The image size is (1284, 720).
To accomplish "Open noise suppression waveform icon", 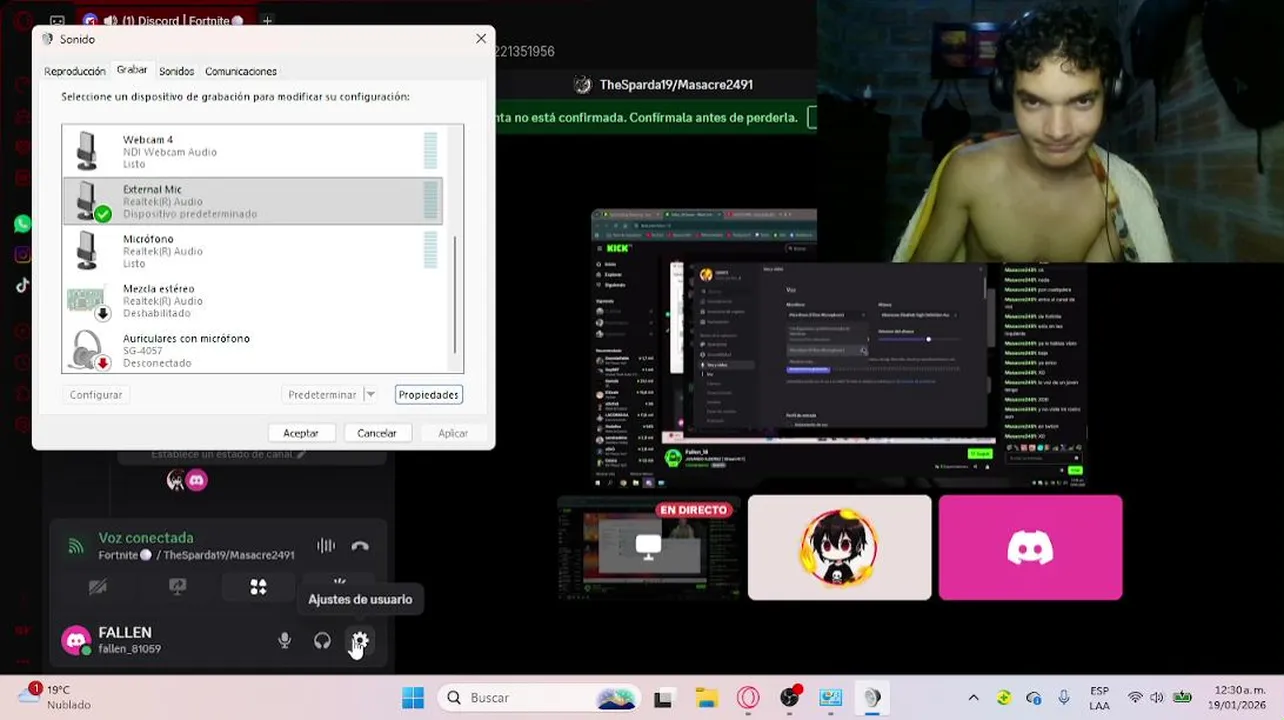I will click(326, 546).
